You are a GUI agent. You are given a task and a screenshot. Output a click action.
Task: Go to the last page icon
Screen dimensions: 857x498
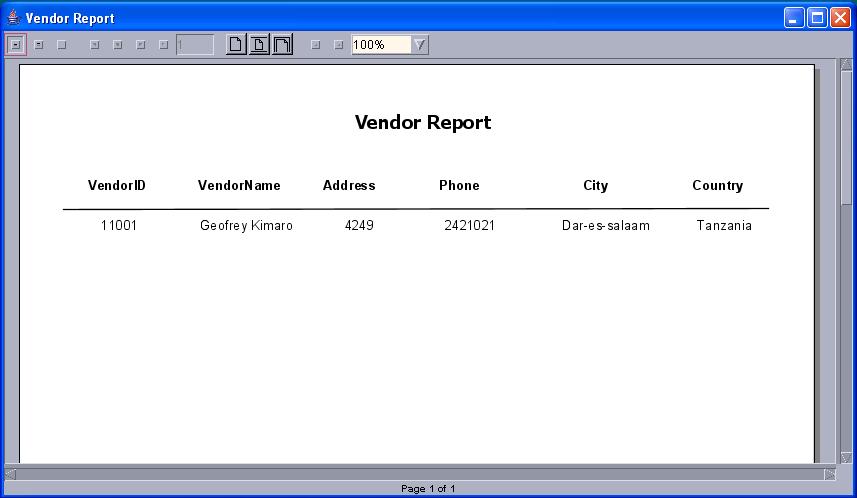163,45
